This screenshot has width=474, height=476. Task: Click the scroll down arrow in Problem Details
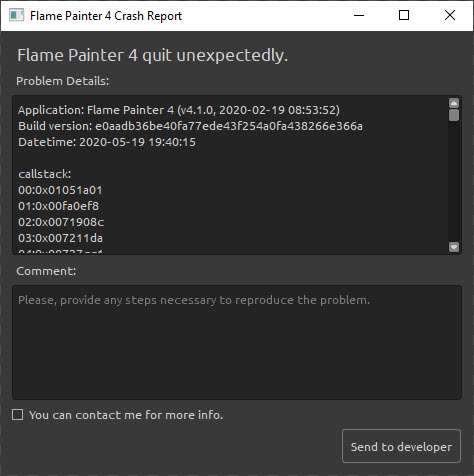[x=454, y=247]
